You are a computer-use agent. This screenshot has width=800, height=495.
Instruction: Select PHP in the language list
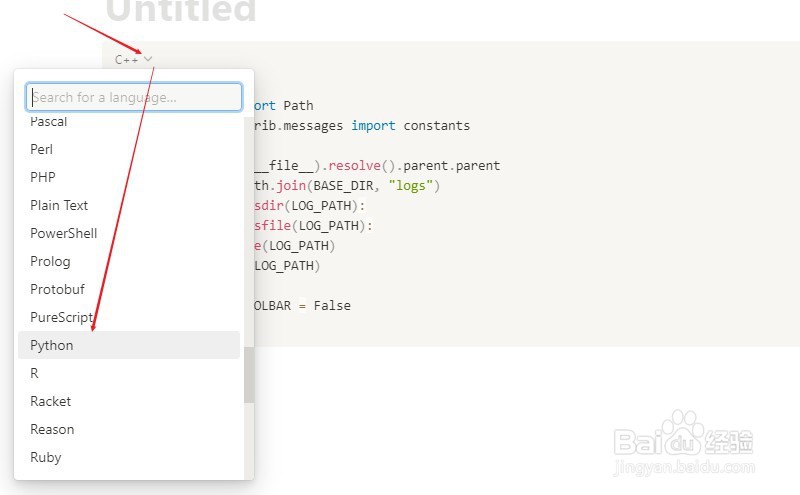coord(42,177)
